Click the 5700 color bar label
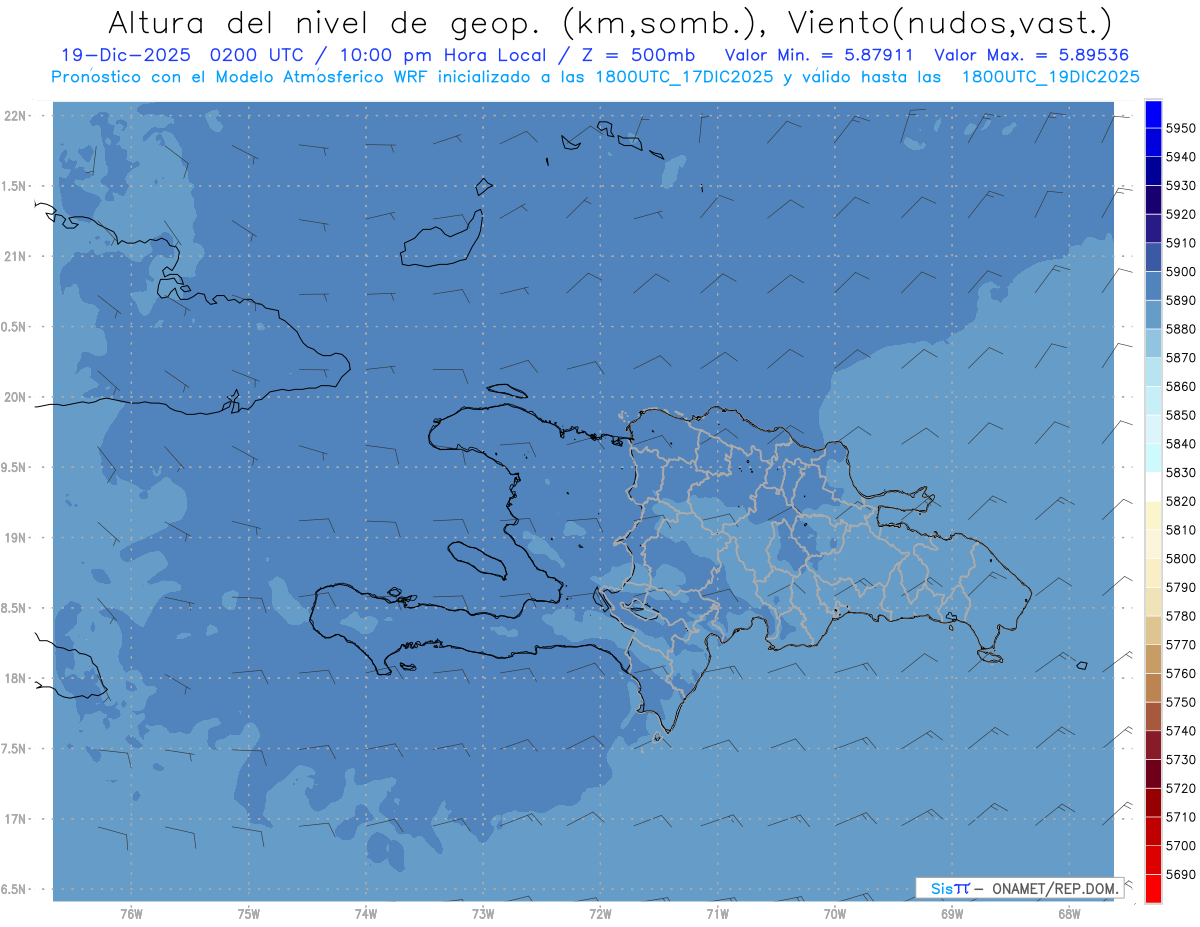The image size is (1200, 927). tap(1181, 845)
